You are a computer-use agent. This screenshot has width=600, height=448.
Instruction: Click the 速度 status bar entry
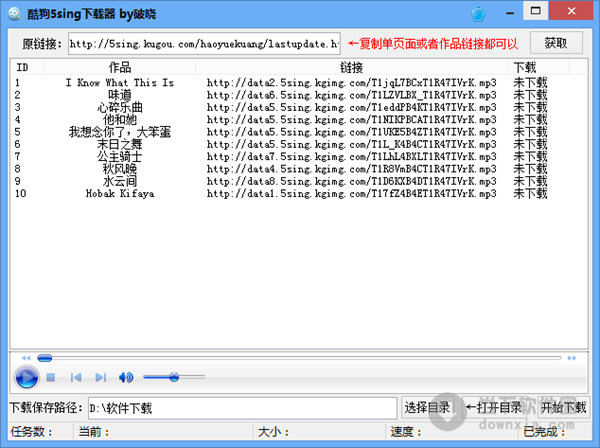406,432
